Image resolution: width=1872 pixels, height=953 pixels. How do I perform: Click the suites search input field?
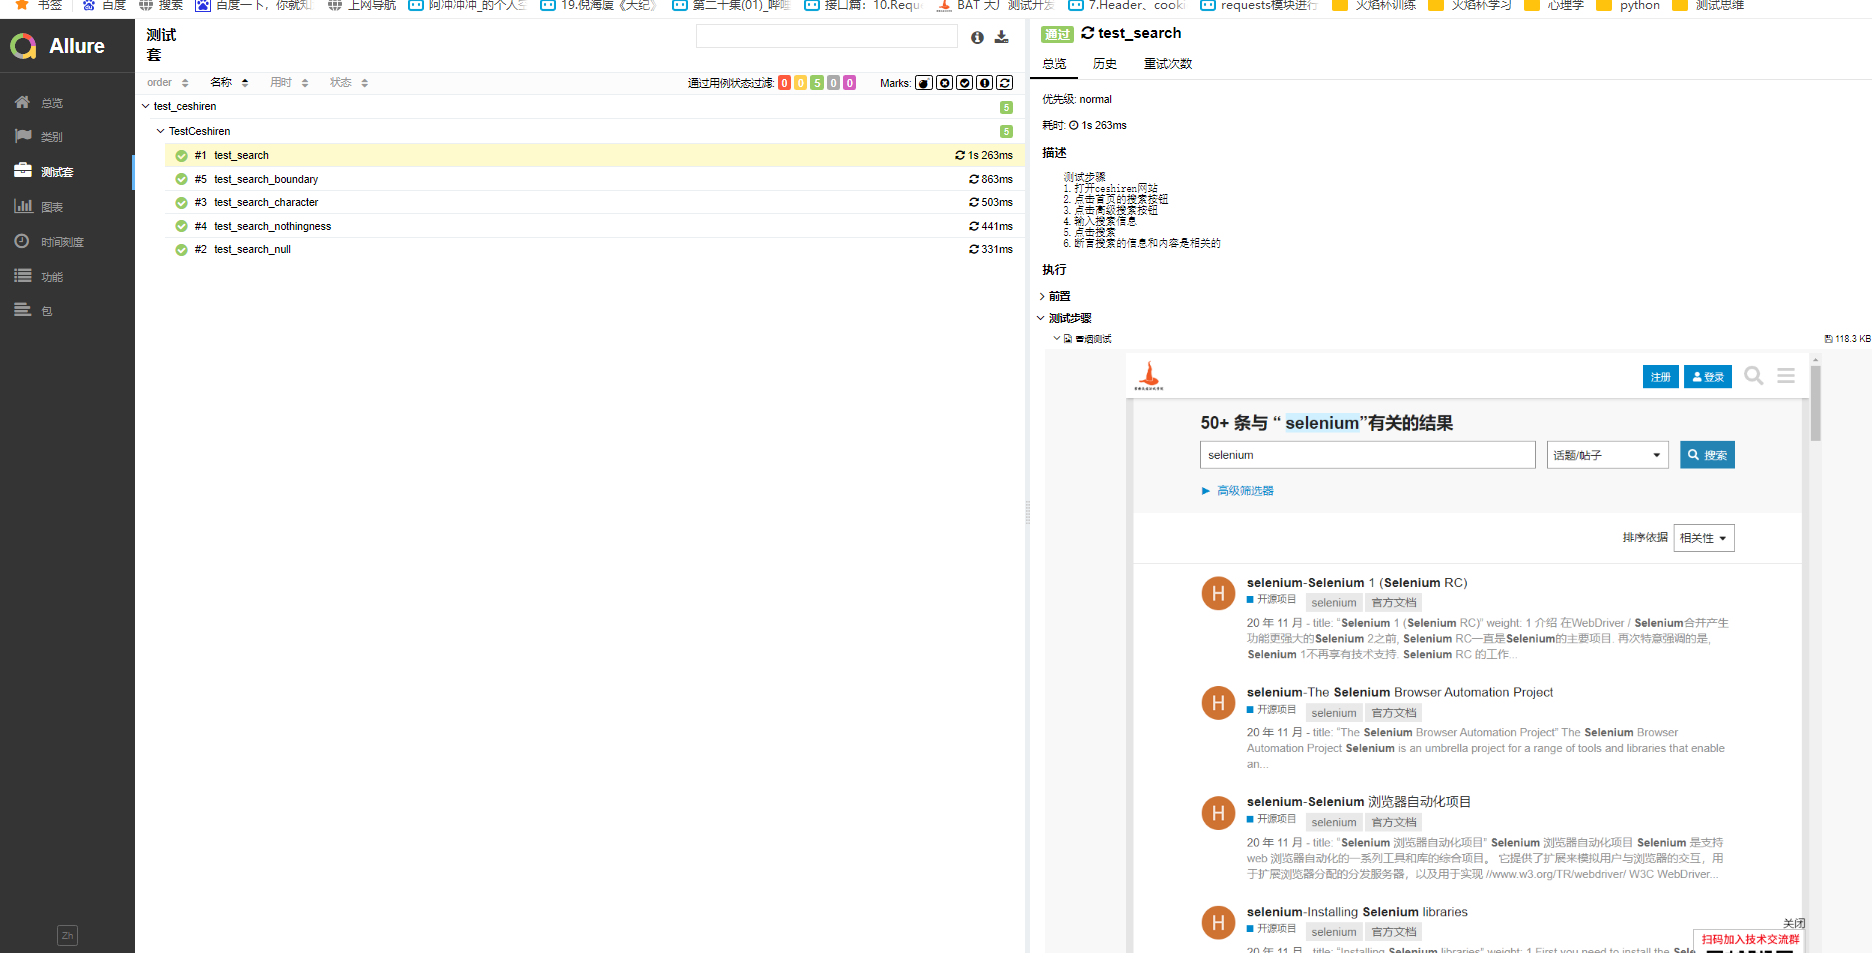[x=826, y=37]
